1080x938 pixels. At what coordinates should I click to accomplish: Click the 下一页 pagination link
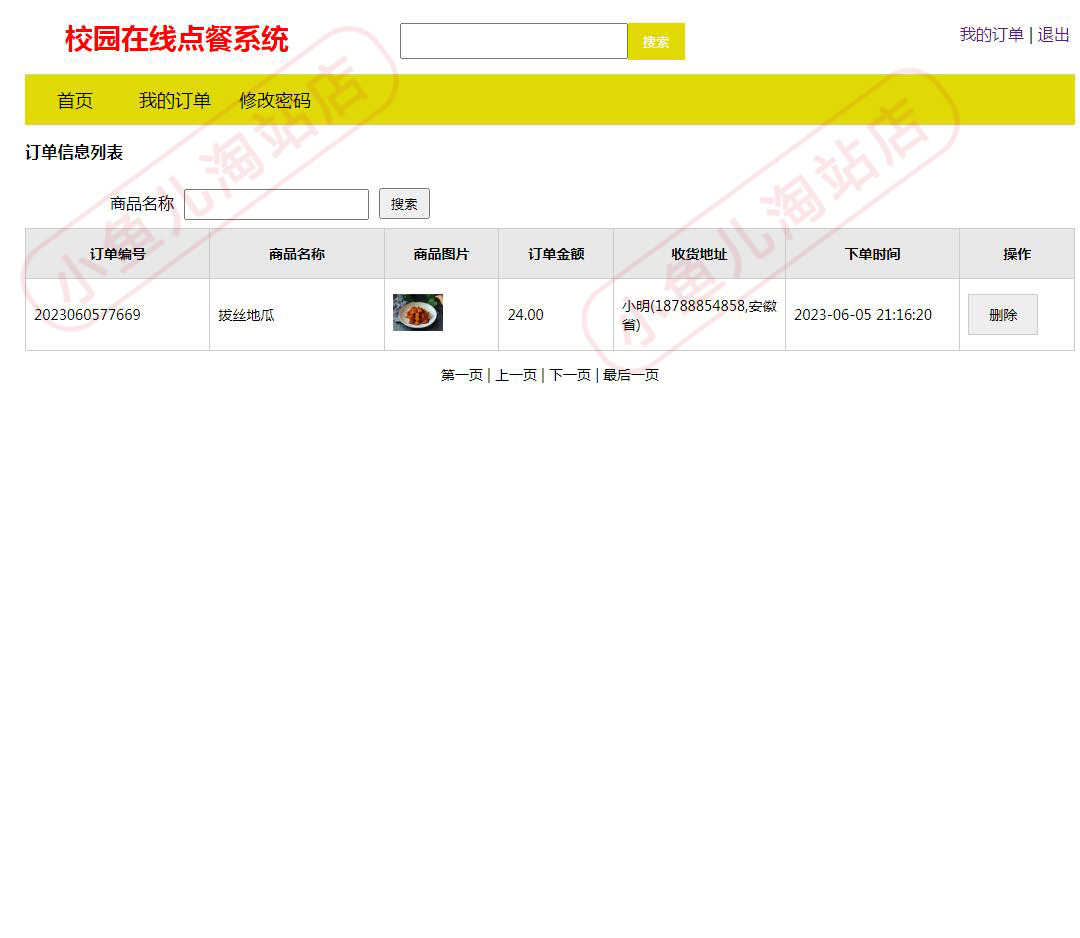tap(570, 375)
